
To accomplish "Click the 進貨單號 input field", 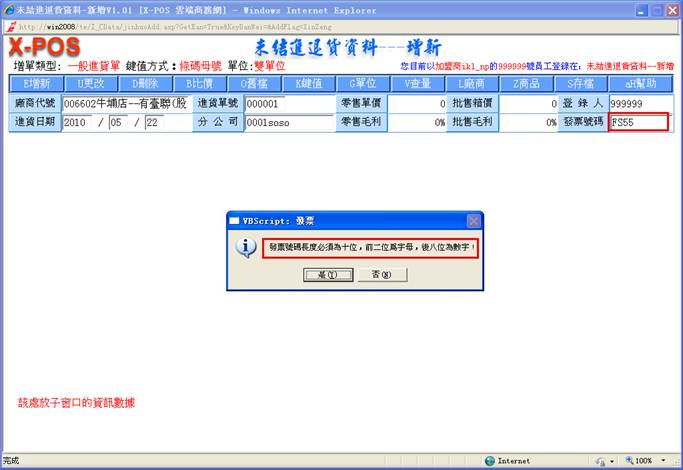I will pos(289,103).
